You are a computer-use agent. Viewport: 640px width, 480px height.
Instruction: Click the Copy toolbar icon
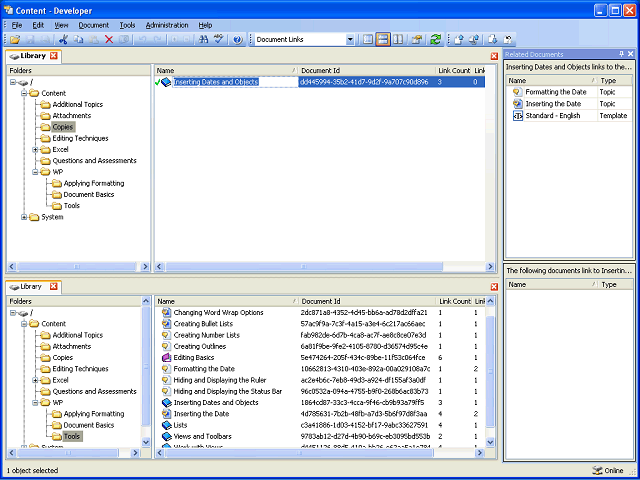point(78,39)
